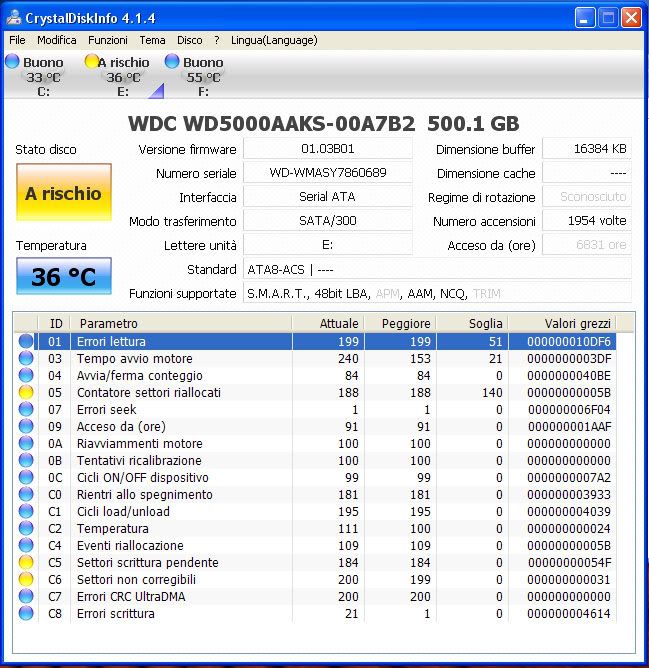The width and height of the screenshot is (649, 668).
Task: Click the Standard field ATA8-ACS
Action: pos(437,269)
